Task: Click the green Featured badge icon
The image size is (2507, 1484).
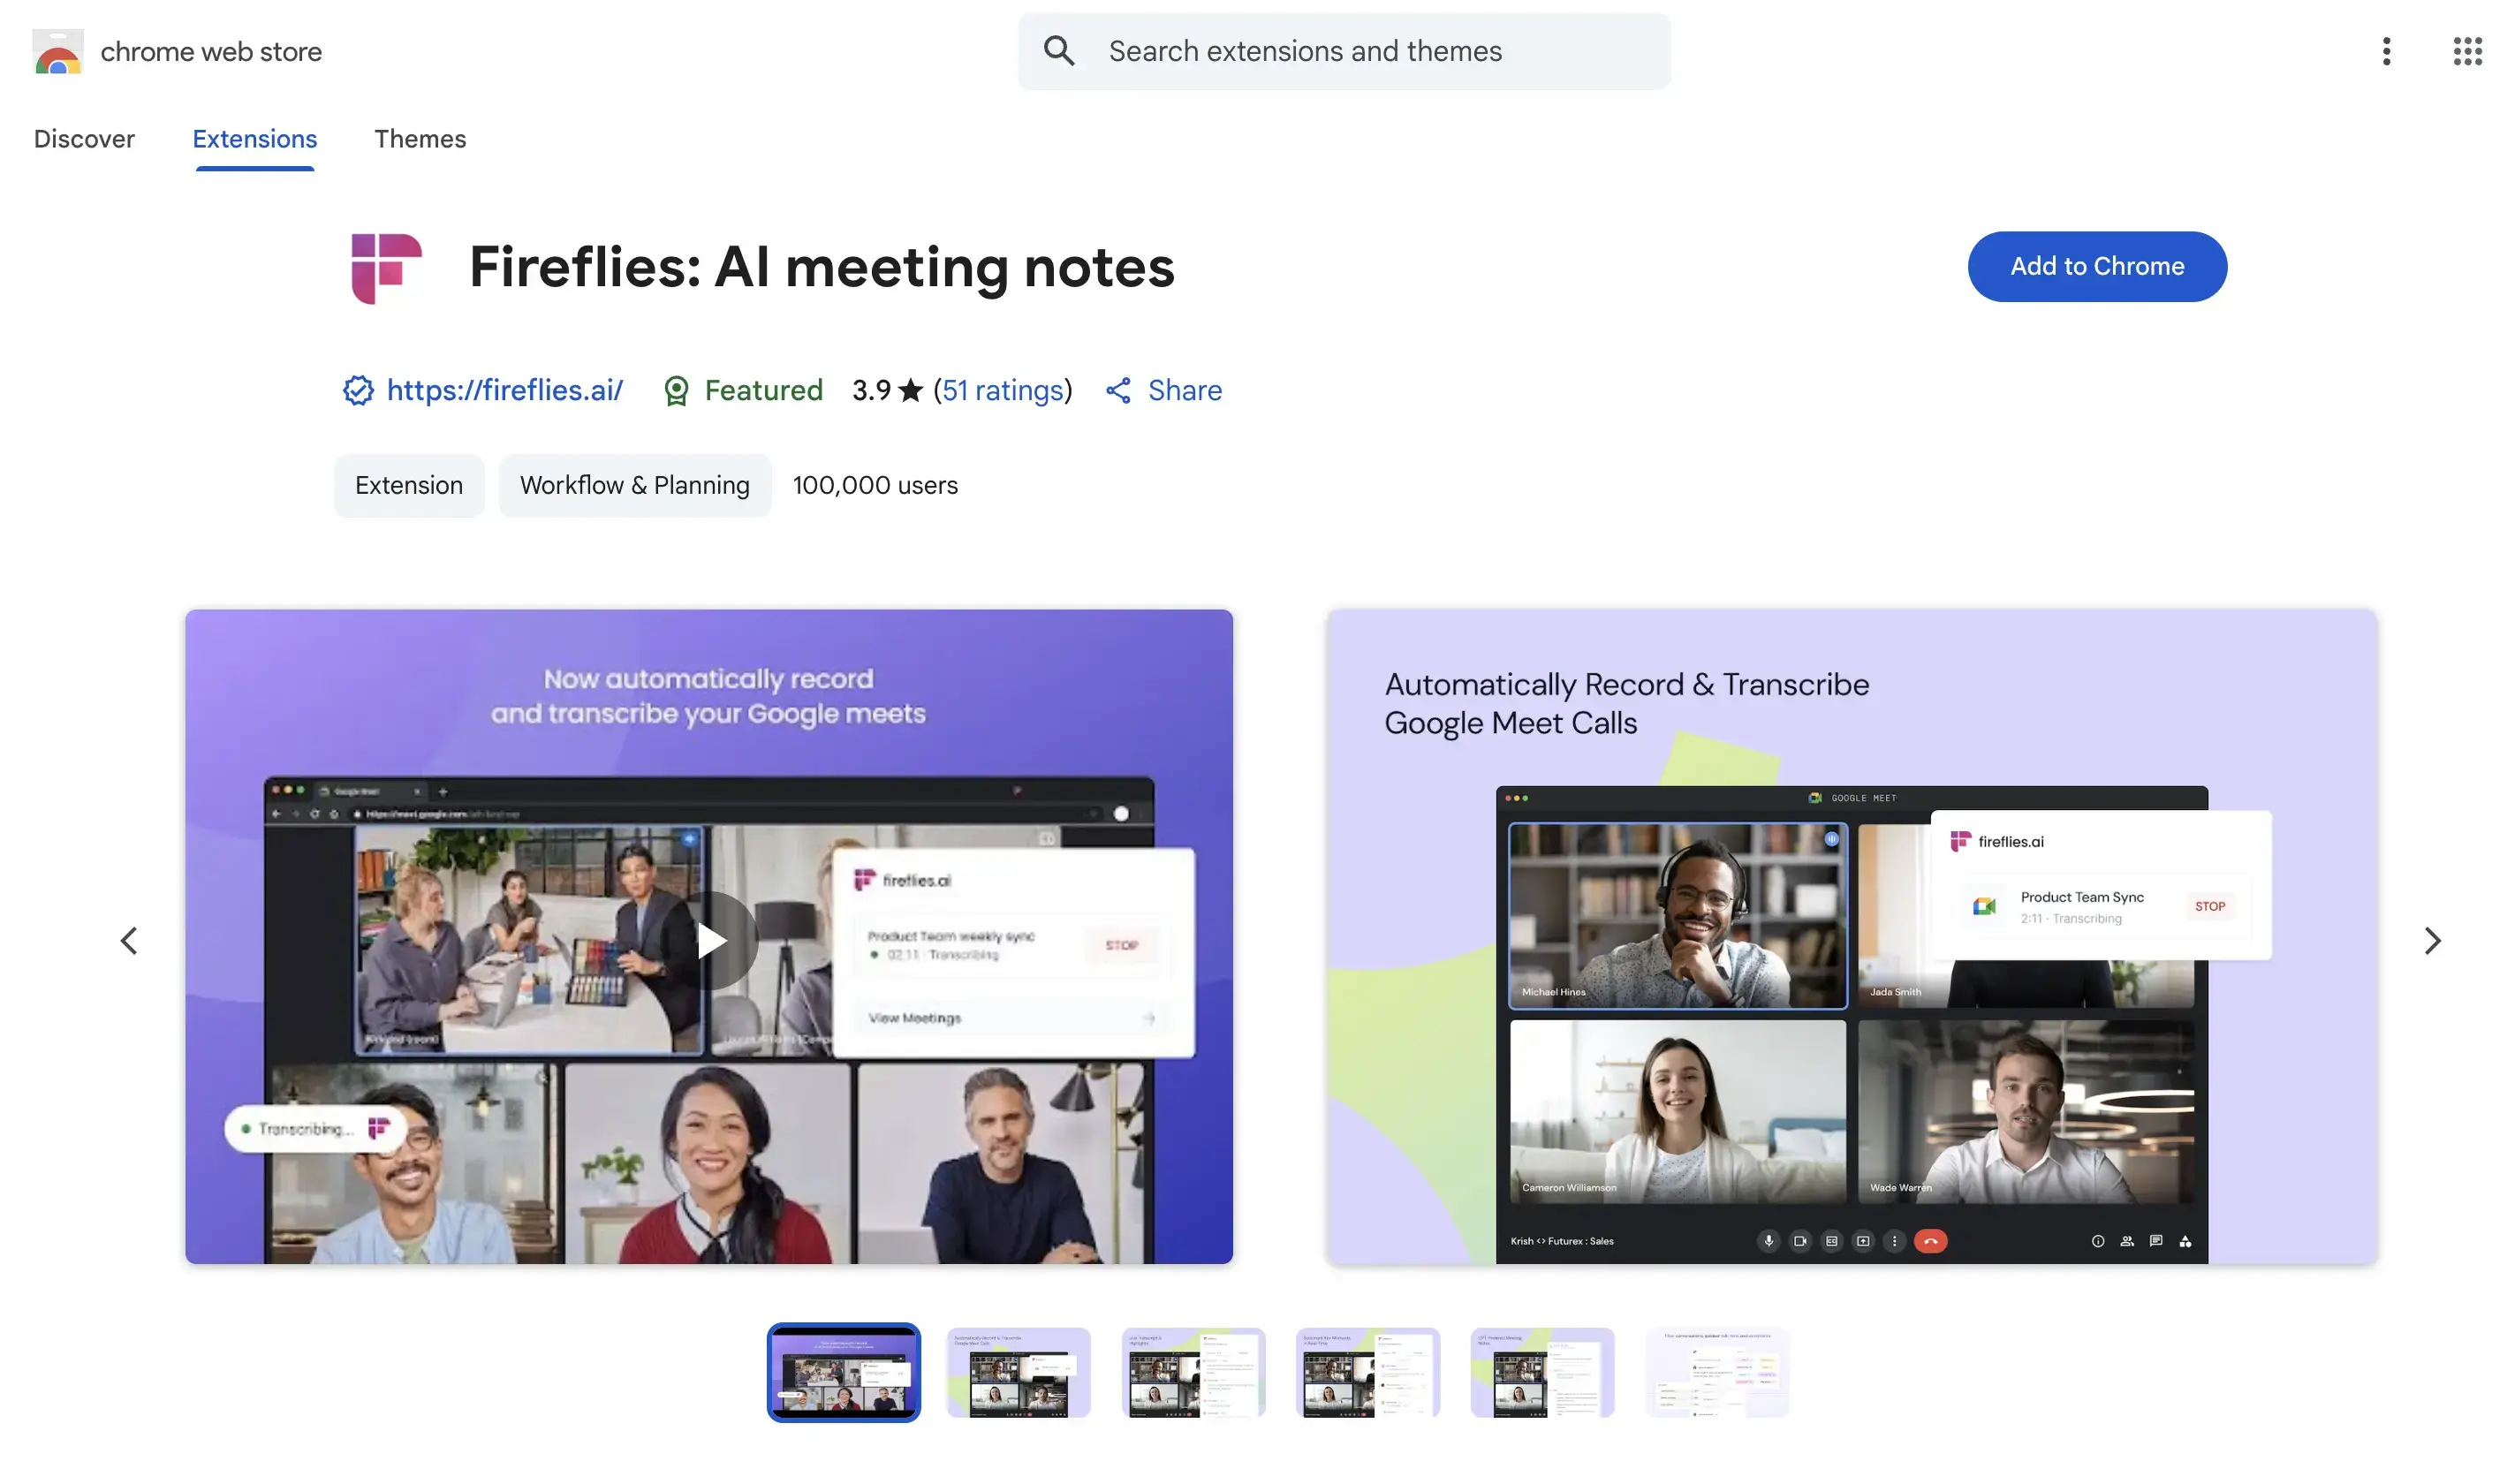Action: coord(677,390)
